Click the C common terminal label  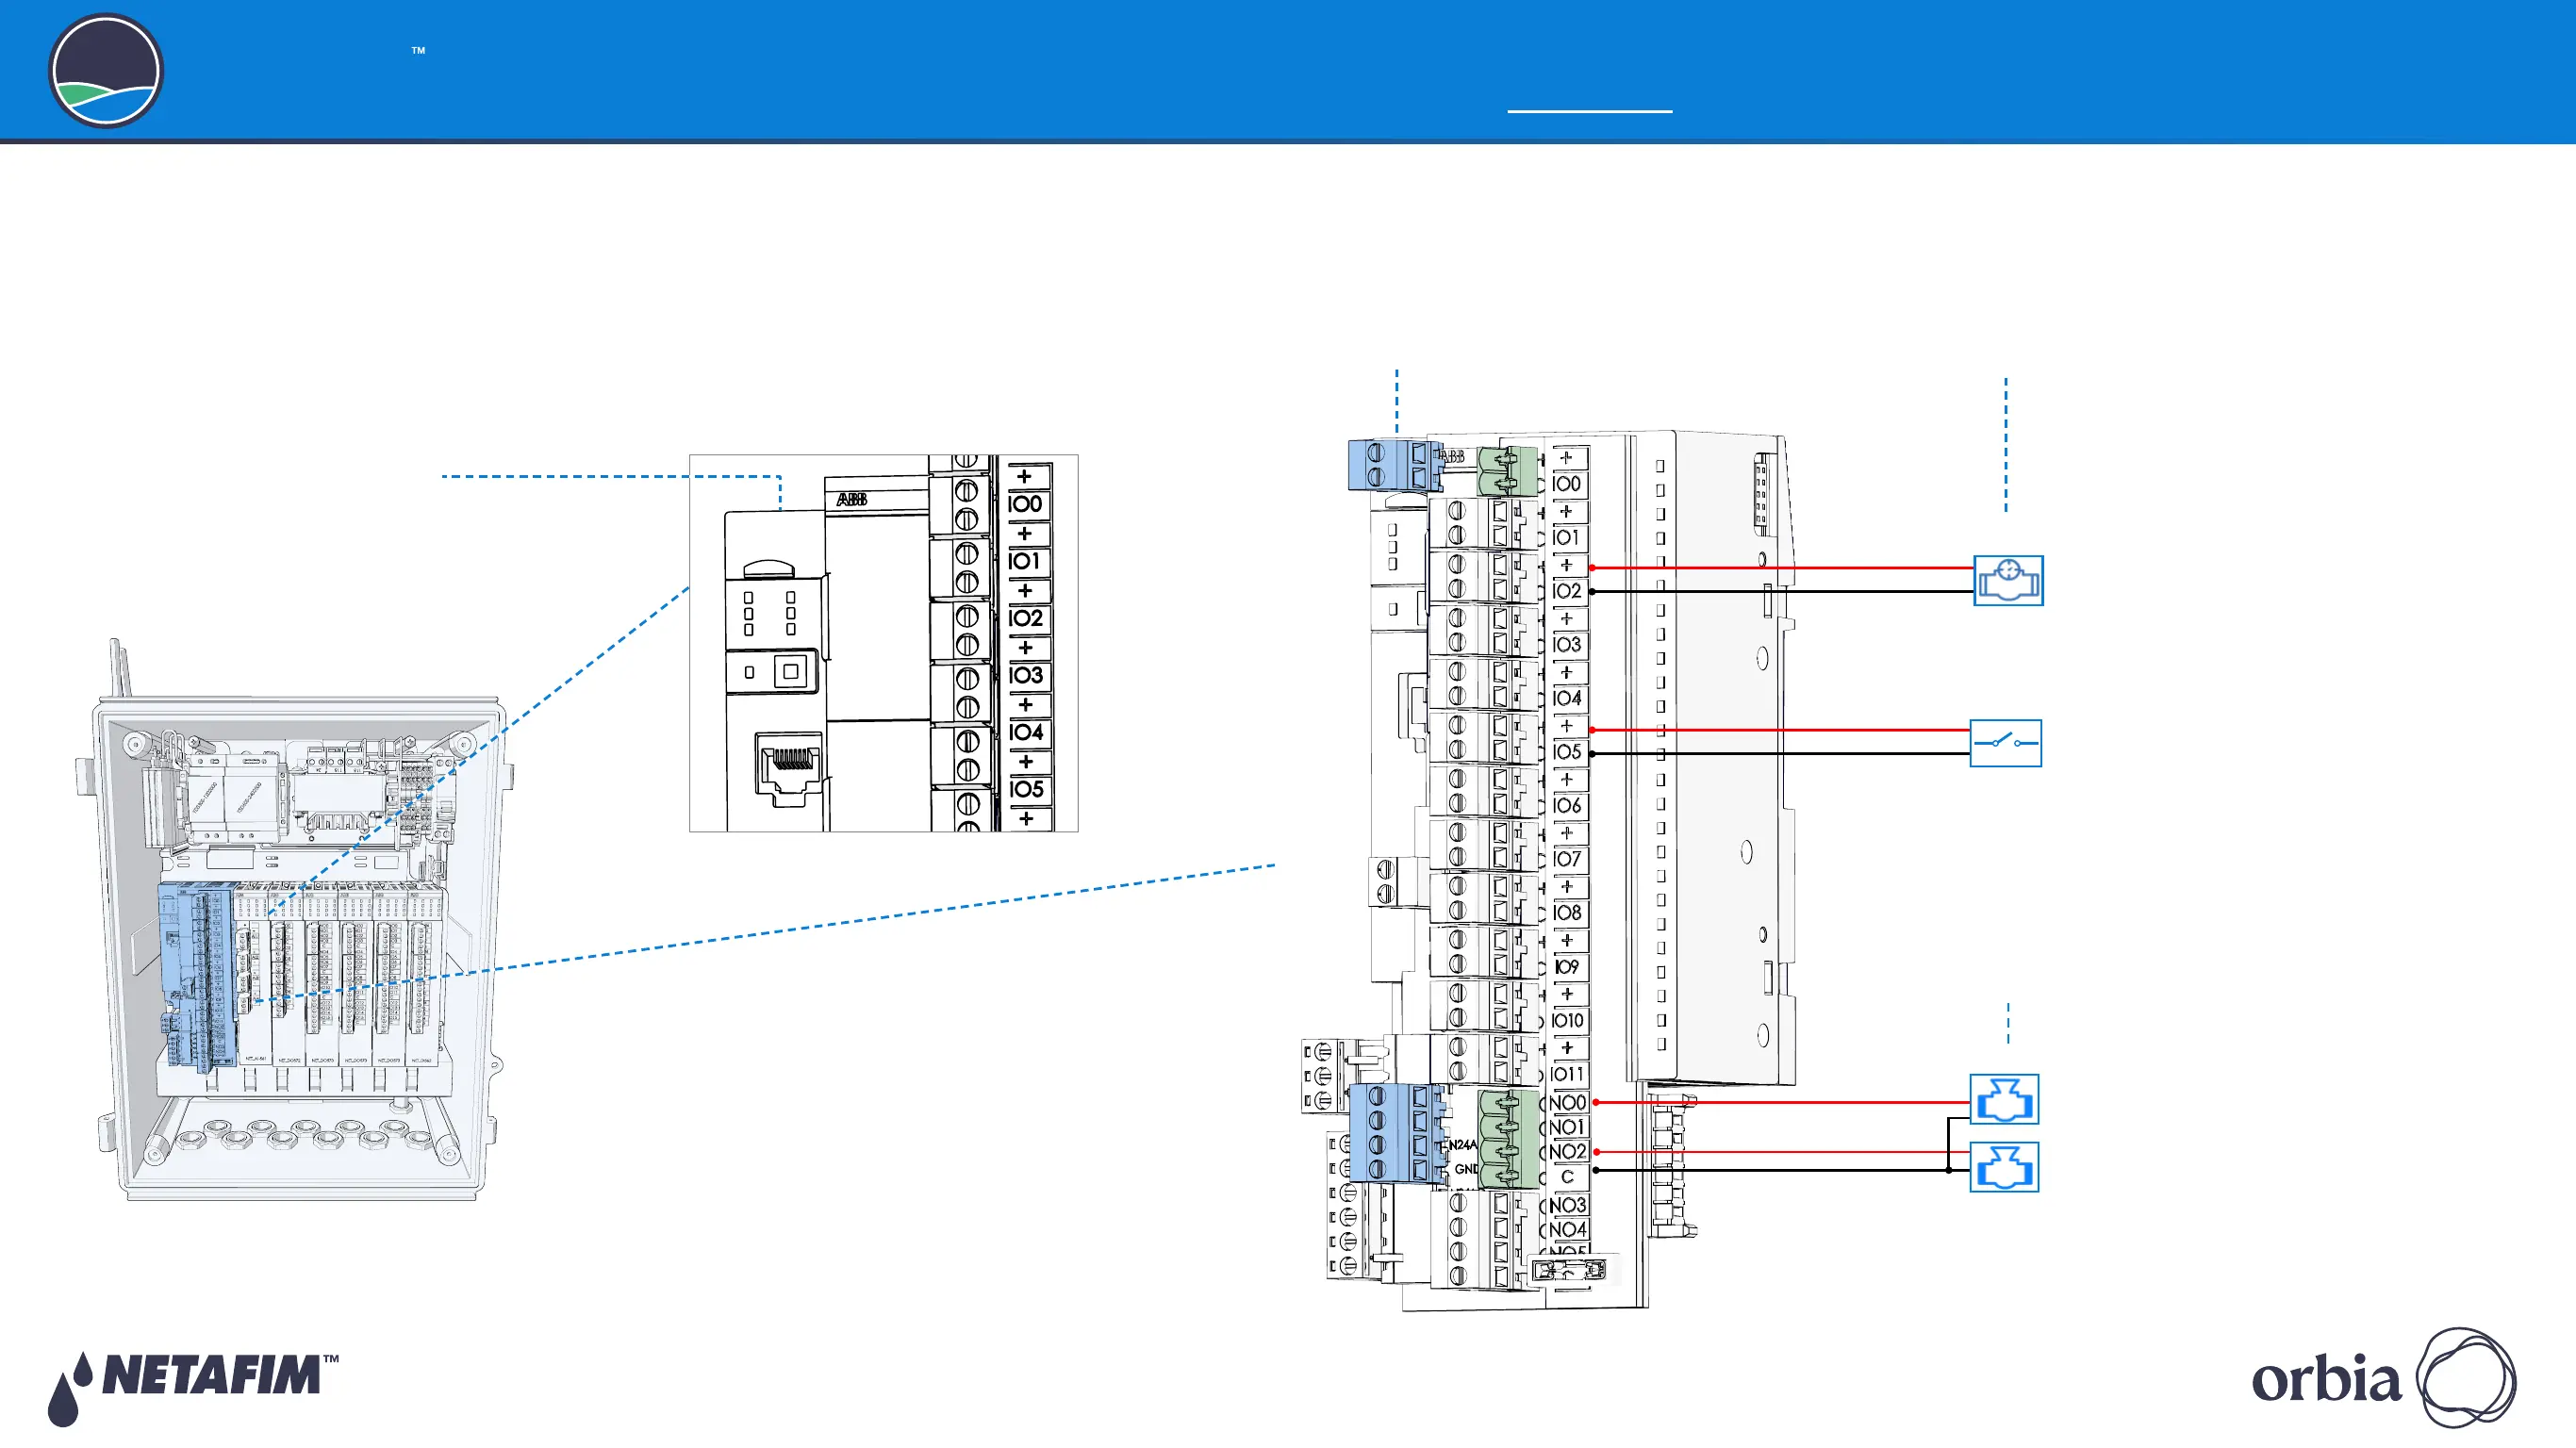[1567, 1177]
